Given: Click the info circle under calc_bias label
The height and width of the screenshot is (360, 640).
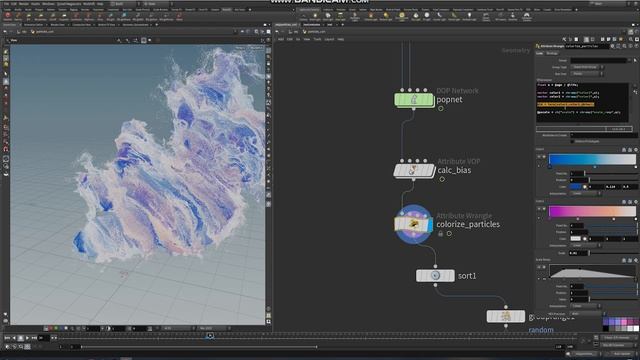Looking at the screenshot, I should pos(442,179).
